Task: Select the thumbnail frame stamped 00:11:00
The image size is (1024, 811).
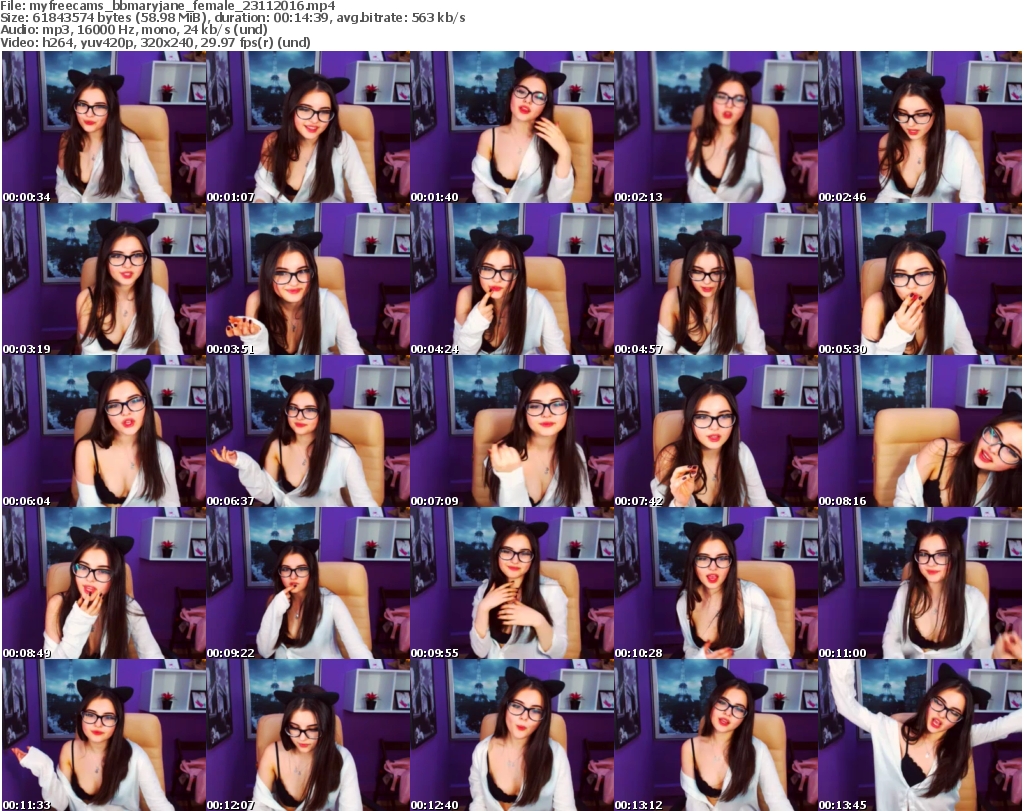Action: point(920,584)
